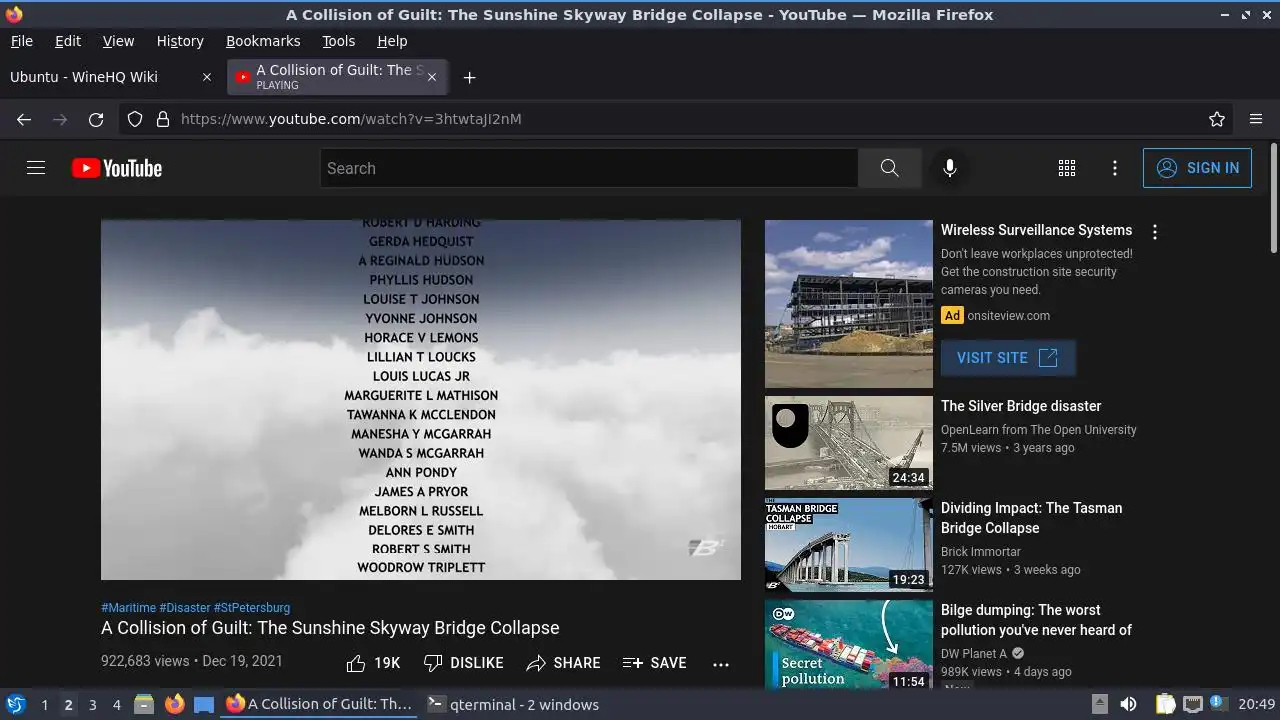
Task: Open Dividing Impact: The Tasman Bridge Collapse title
Action: tap(1032, 518)
